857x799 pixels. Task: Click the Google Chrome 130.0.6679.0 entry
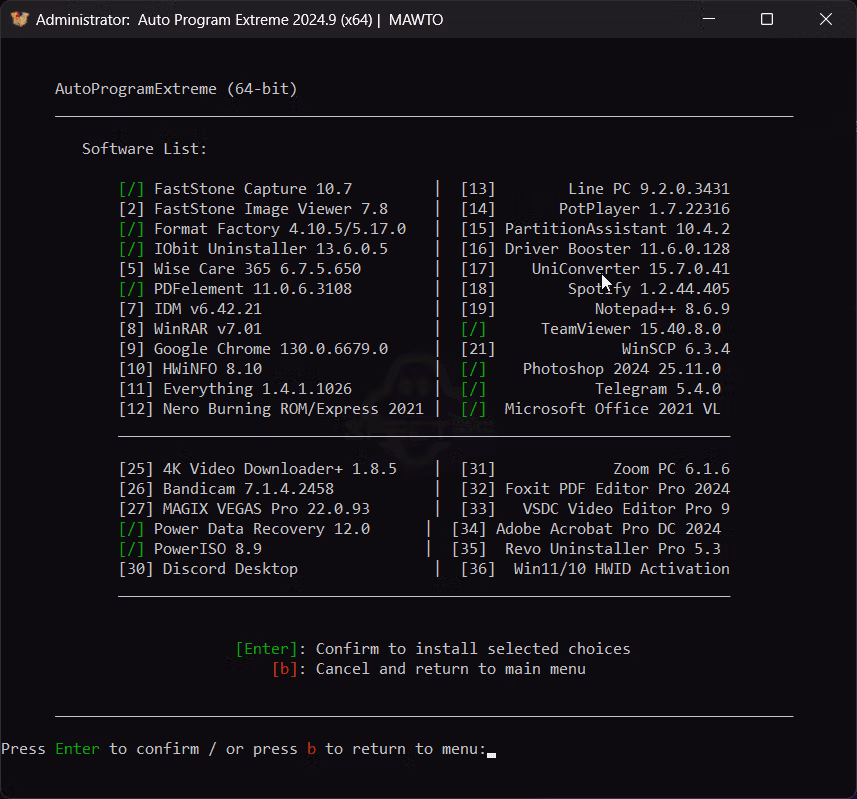click(253, 349)
